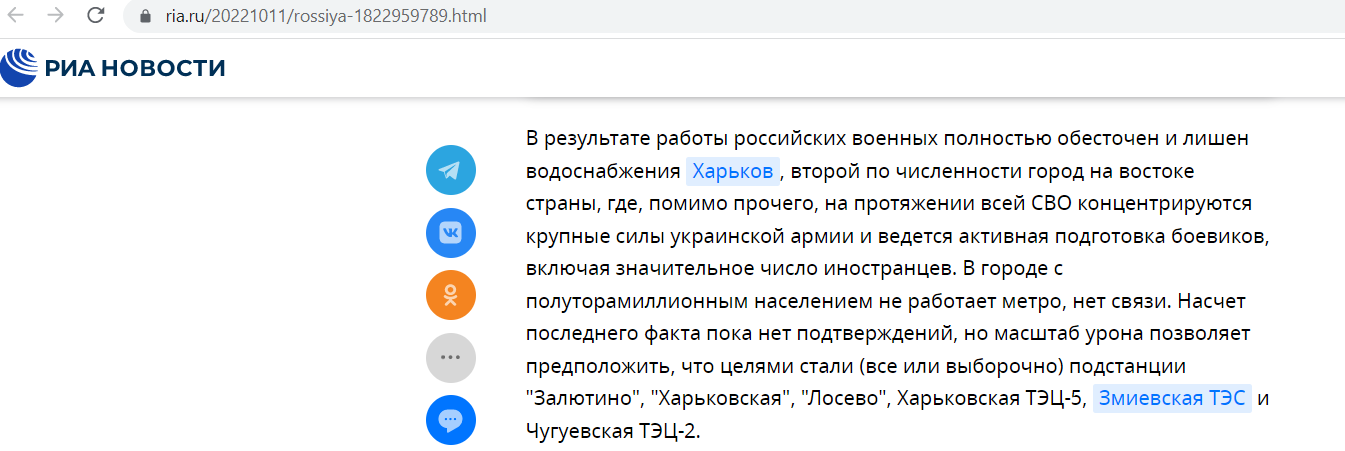1345x451 pixels.
Task: Select the ria.ru address bar URL
Action: click(x=325, y=16)
